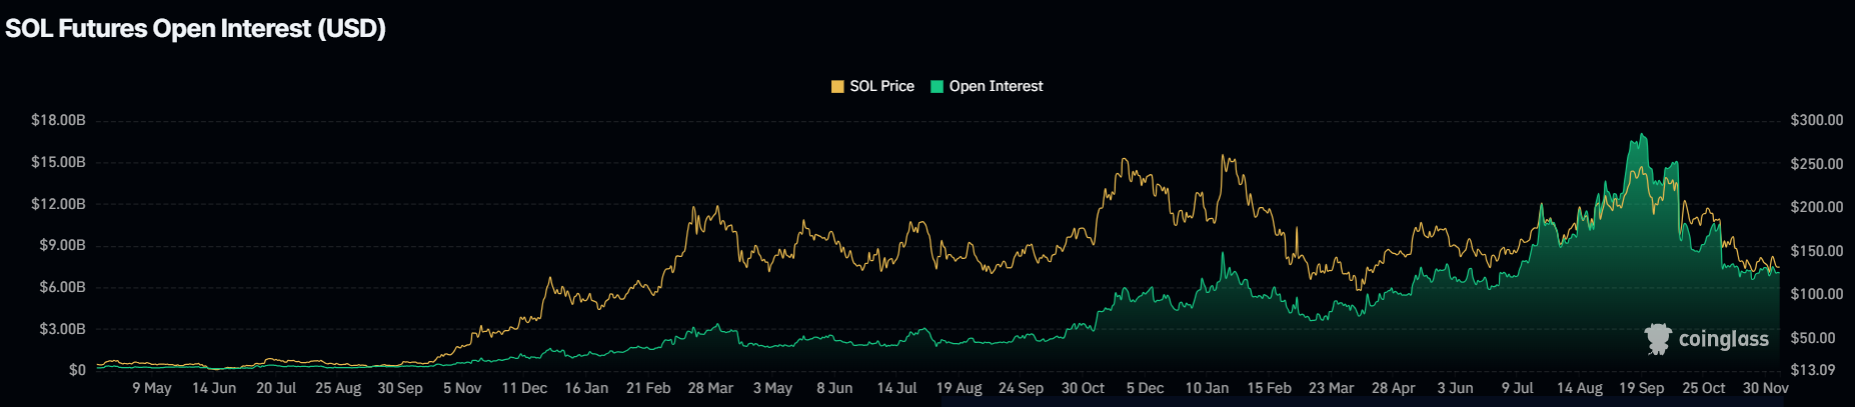Click the yellow SOL Price legend swatch
This screenshot has width=1855, height=407.
[x=837, y=87]
